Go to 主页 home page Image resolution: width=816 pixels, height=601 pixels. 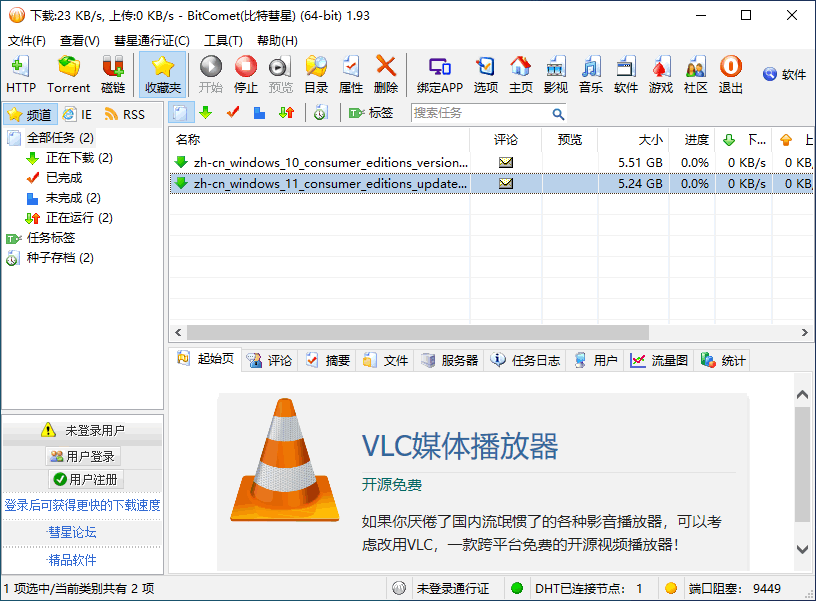pos(520,74)
